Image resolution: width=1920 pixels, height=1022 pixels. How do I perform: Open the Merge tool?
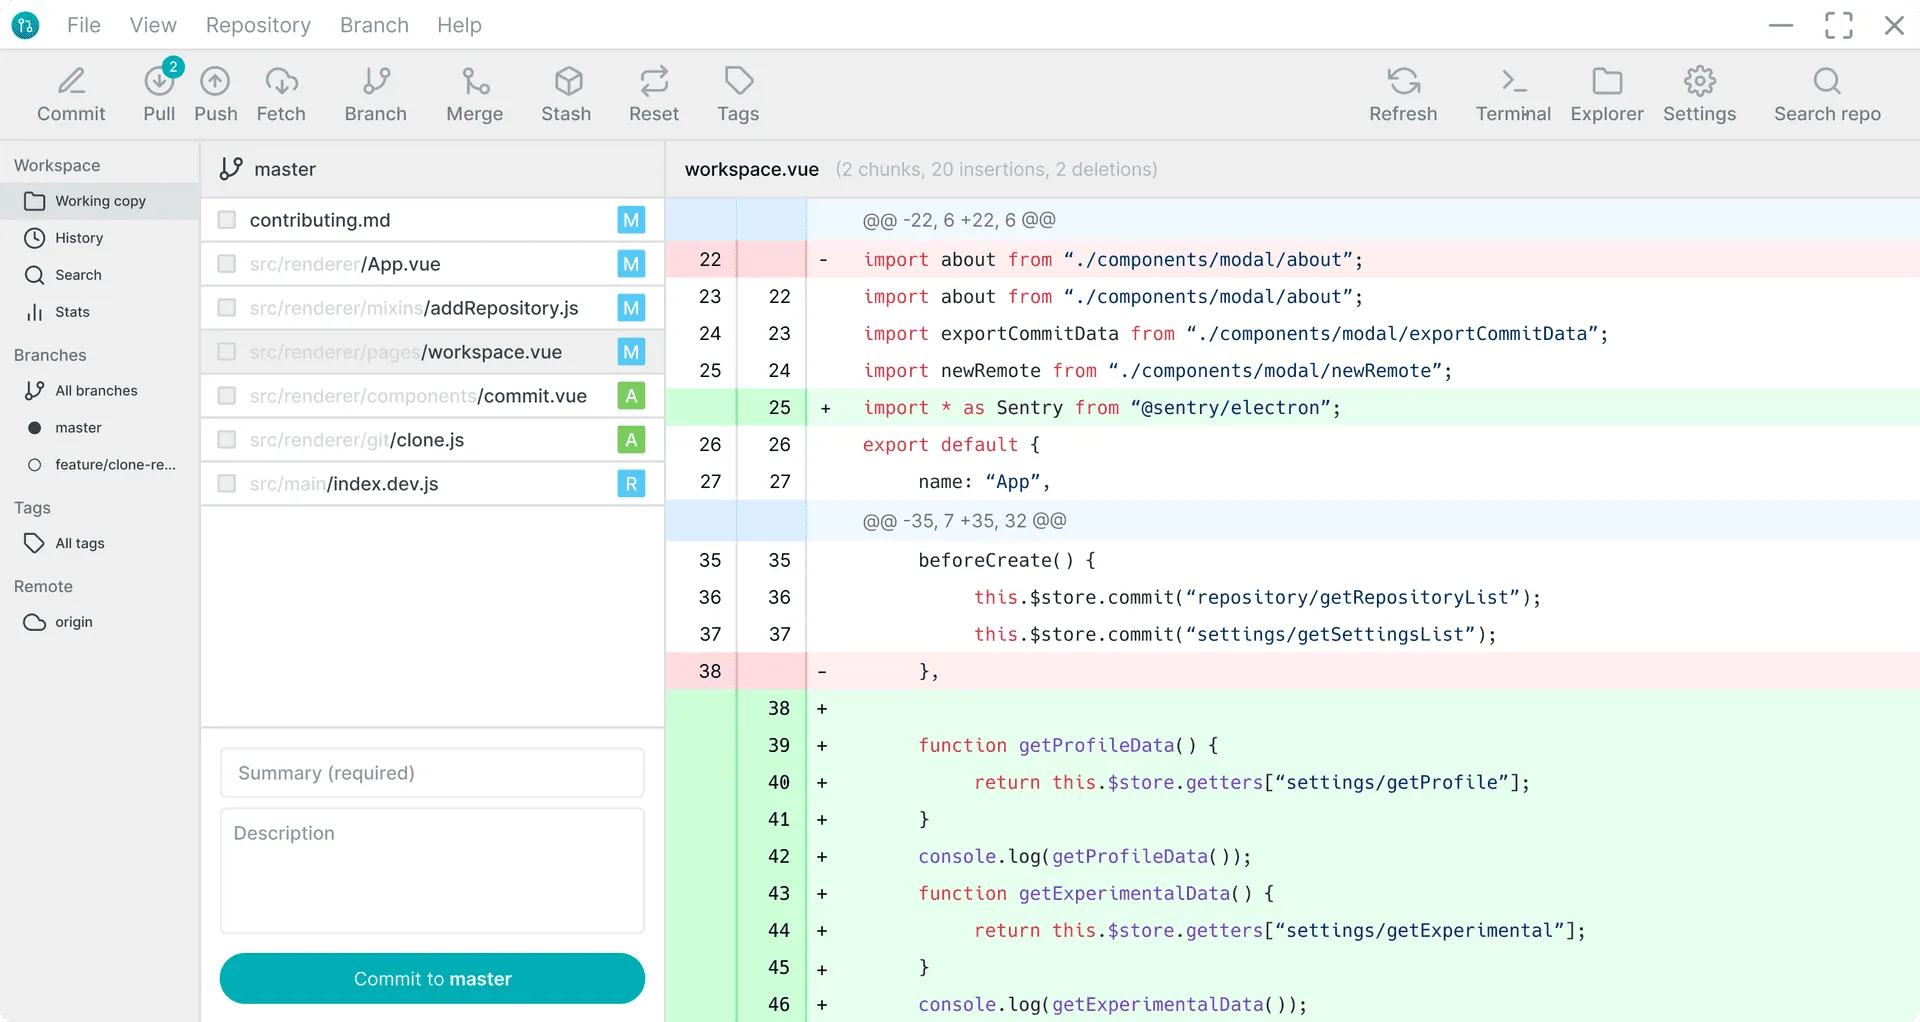coord(474,93)
